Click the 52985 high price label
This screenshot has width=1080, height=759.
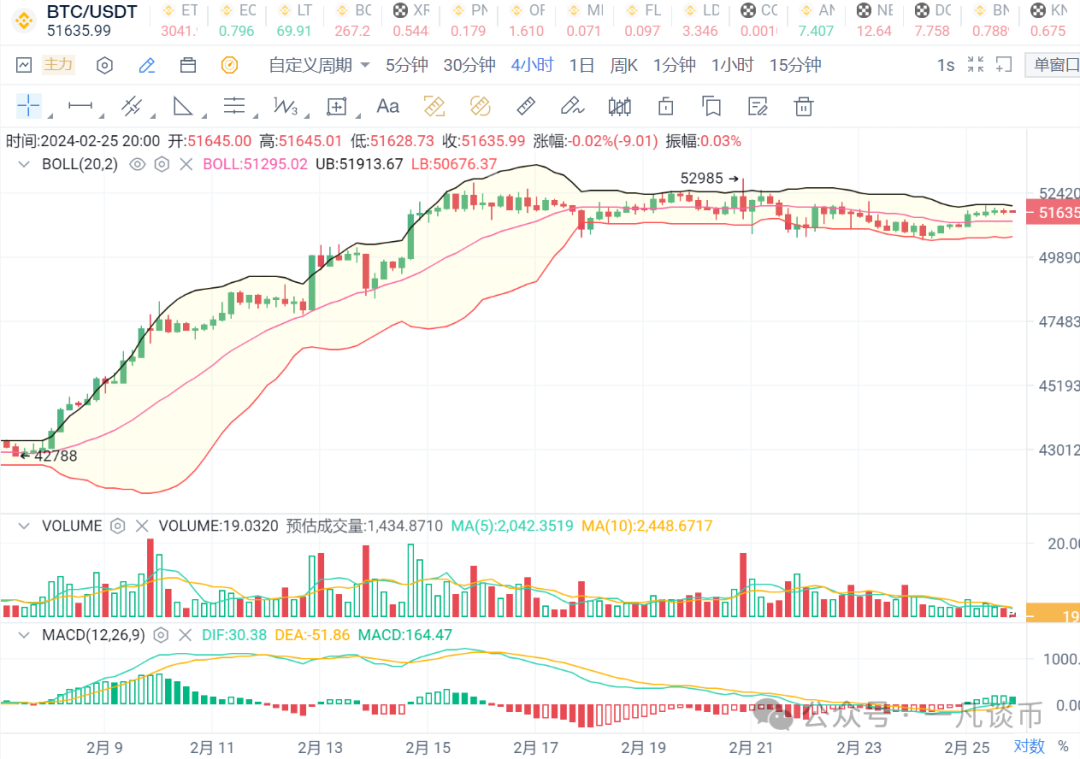[x=701, y=178]
